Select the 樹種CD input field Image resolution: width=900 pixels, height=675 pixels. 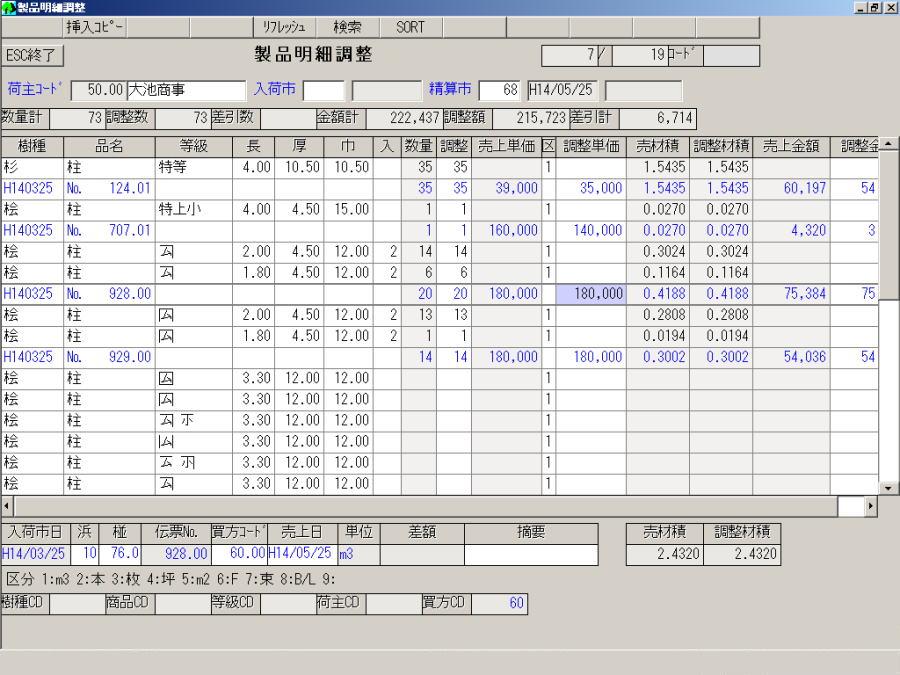pos(77,603)
